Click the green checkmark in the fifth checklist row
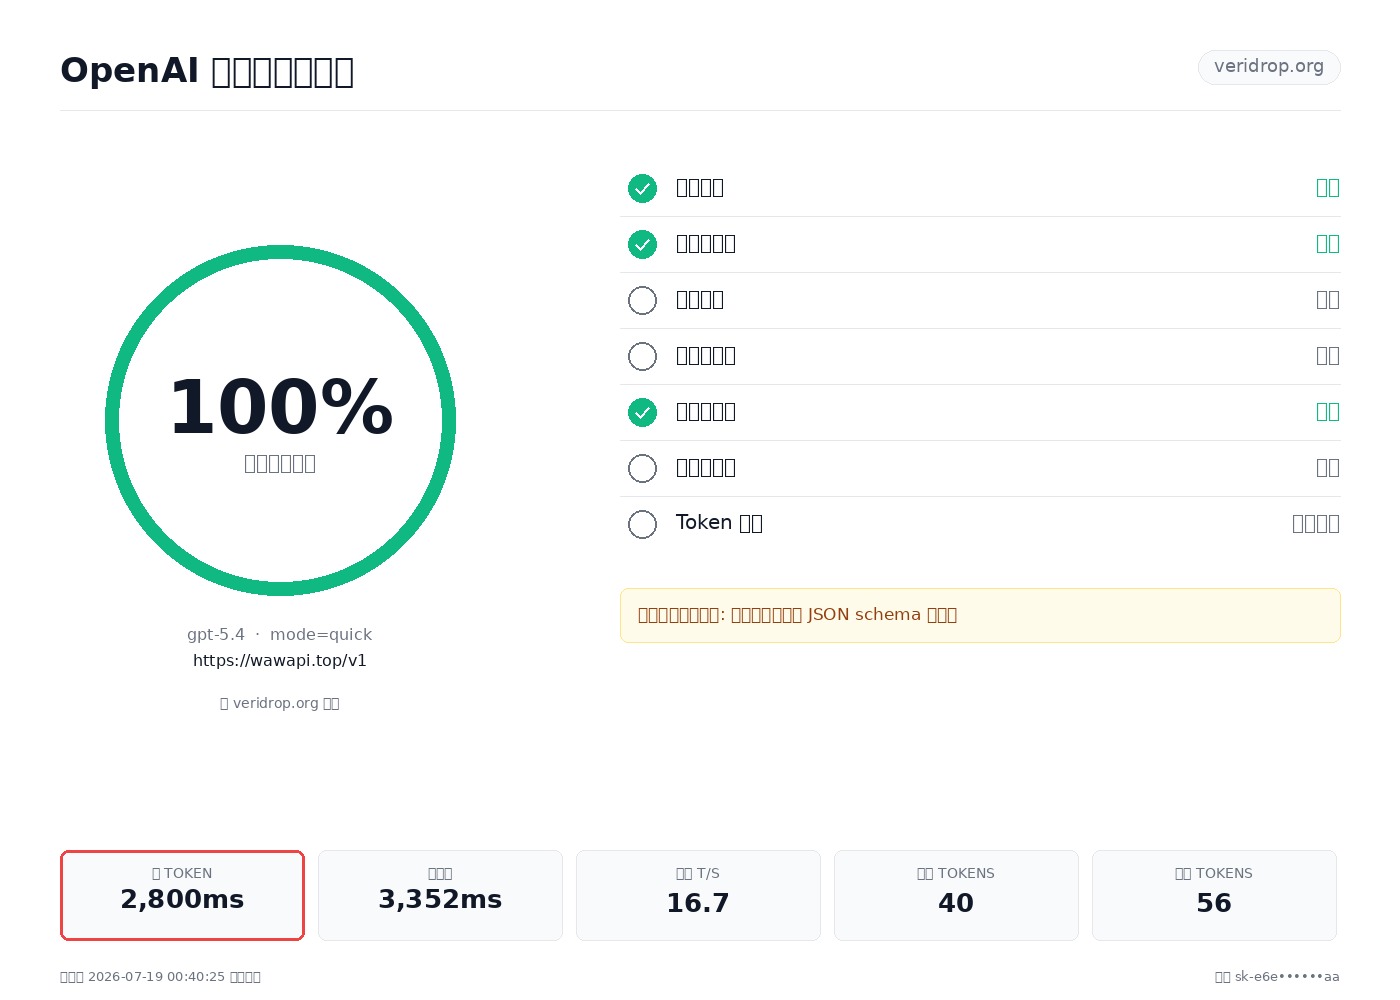Screen dimensions: 1400x1000 (x=642, y=412)
